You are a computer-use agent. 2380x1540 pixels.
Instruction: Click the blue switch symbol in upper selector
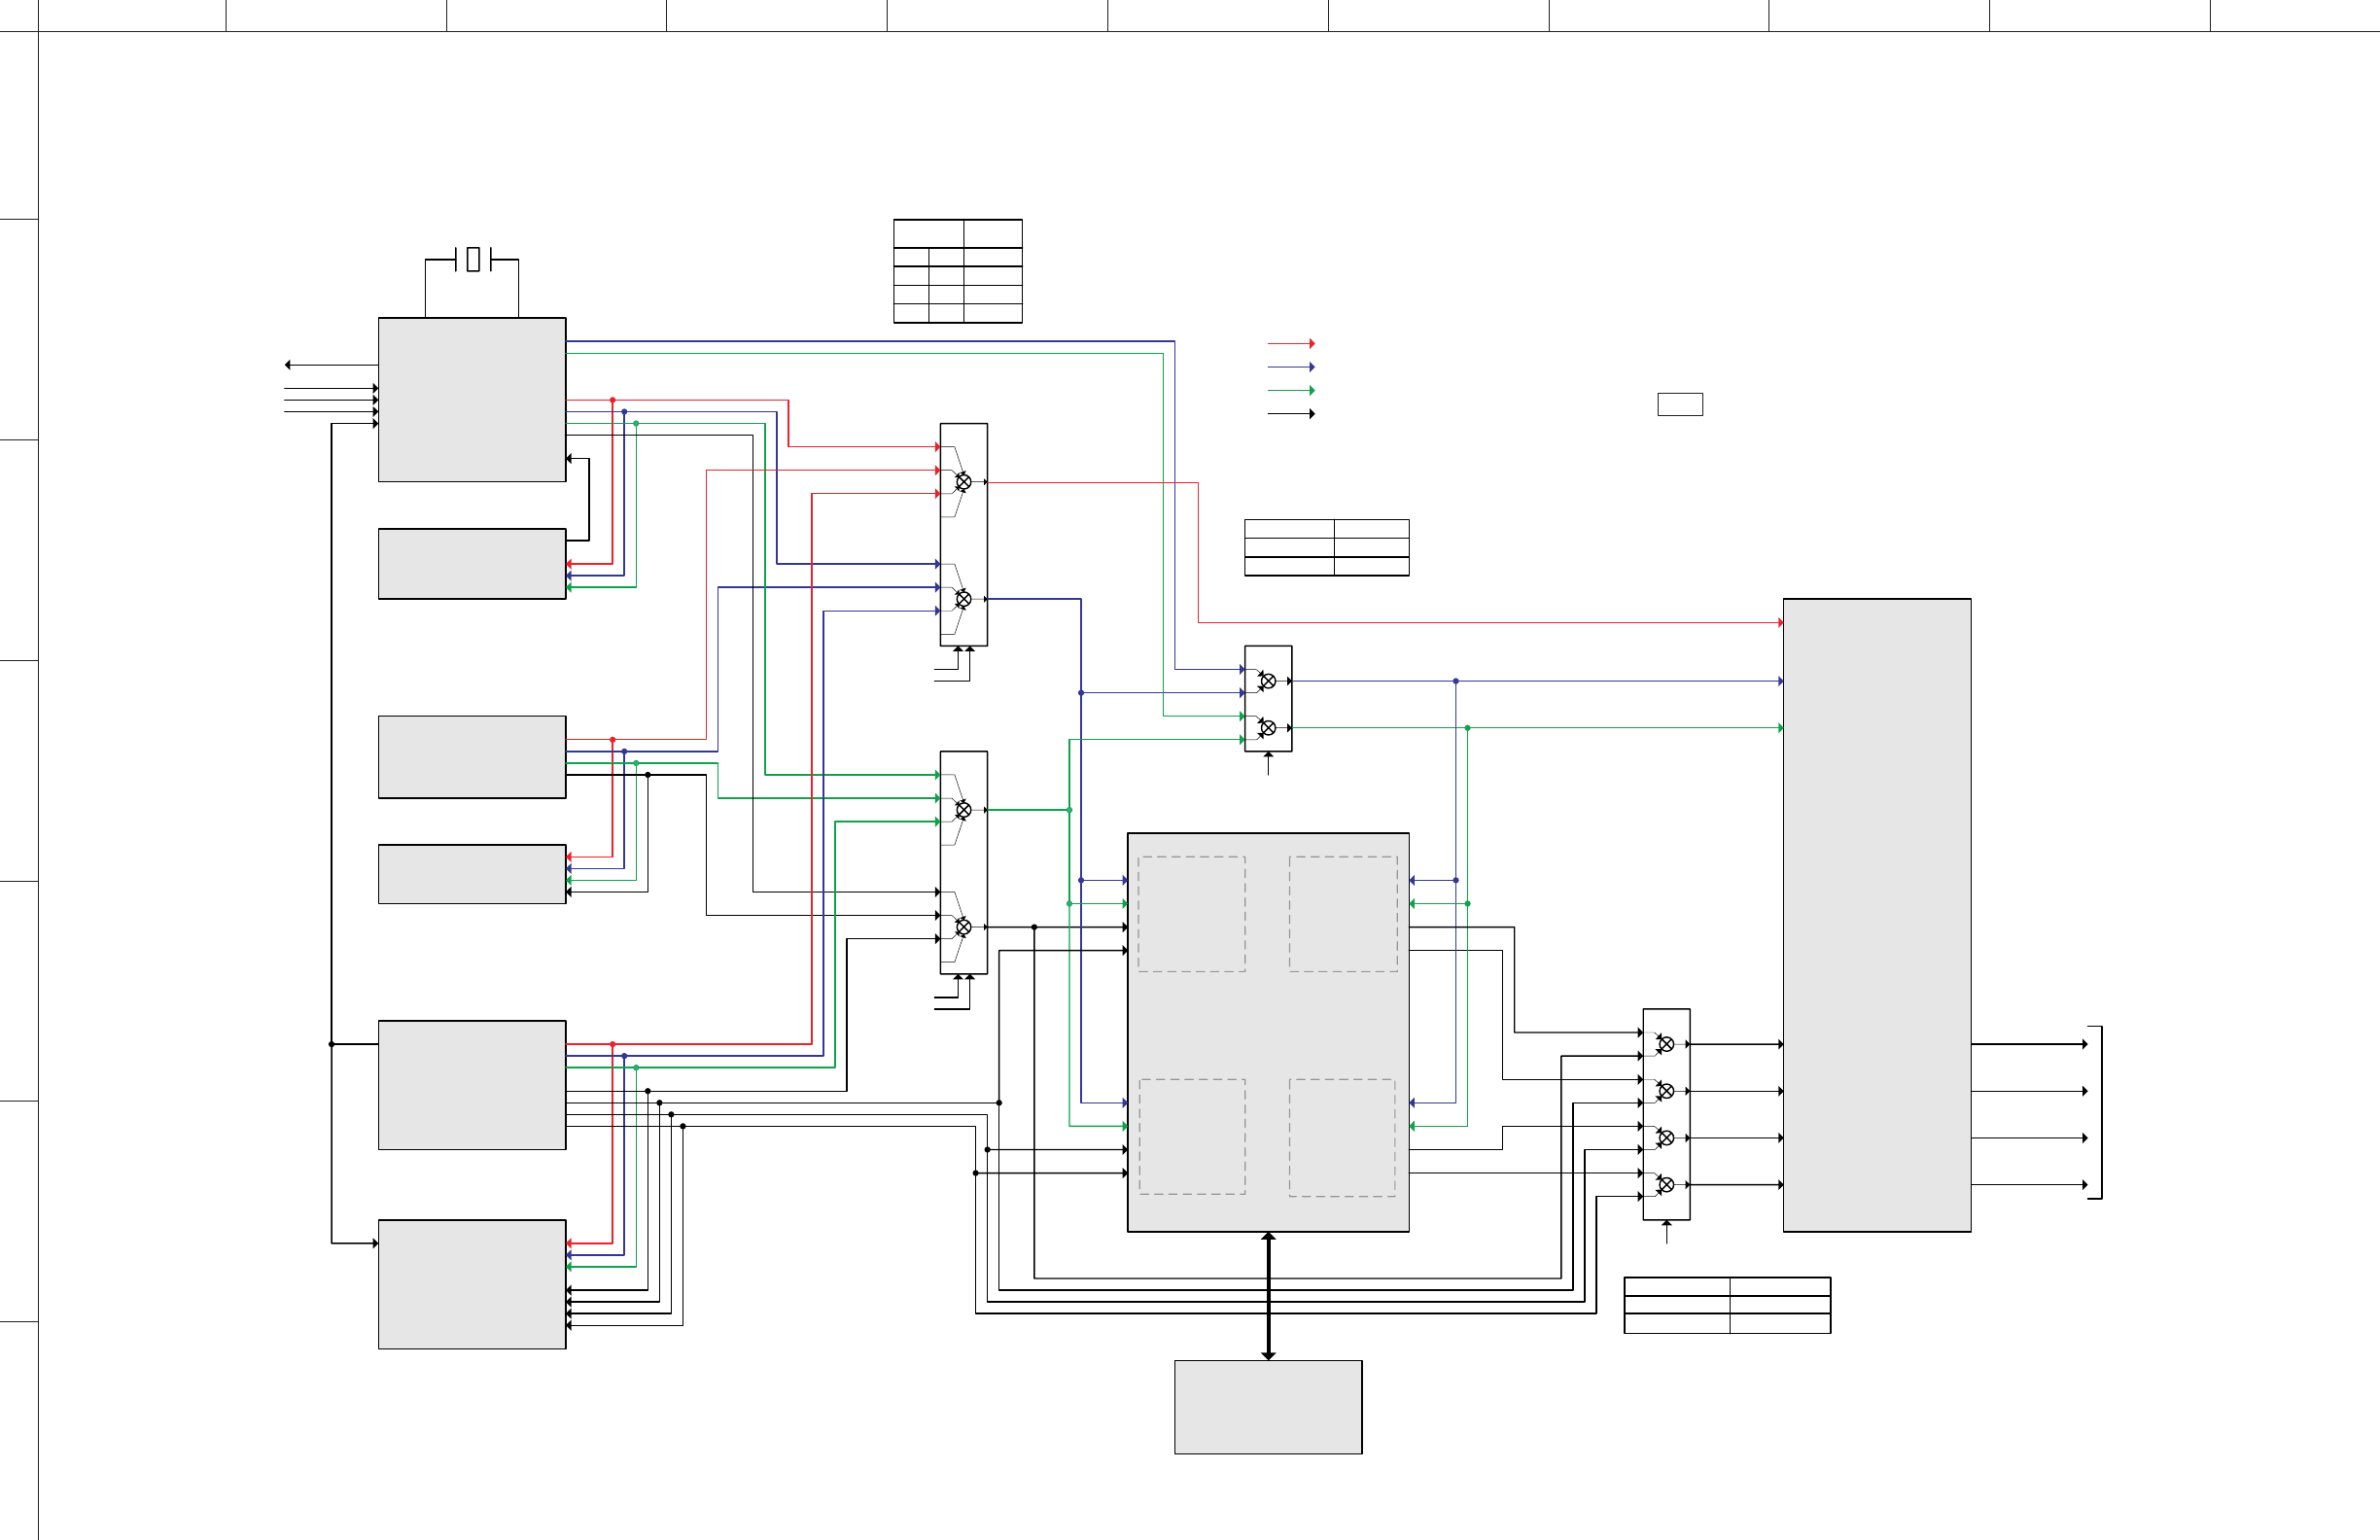pos(963,599)
